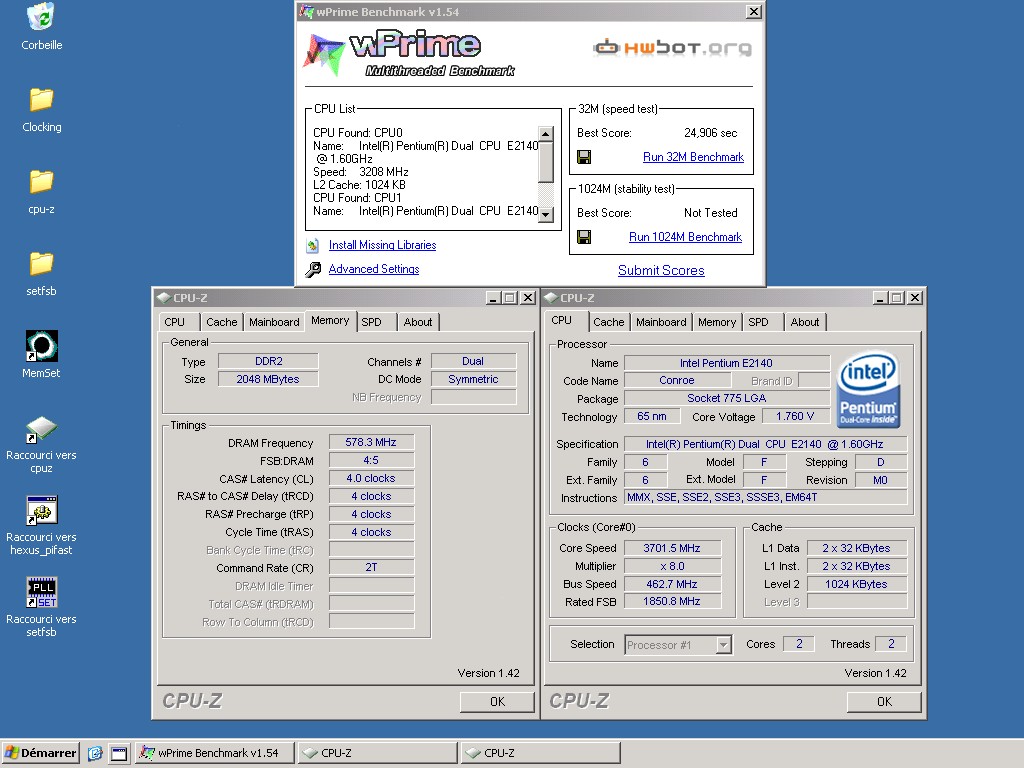Launch the Raccourci vers hexus_pifast shortcut
The height and width of the screenshot is (768, 1024).
[41, 511]
